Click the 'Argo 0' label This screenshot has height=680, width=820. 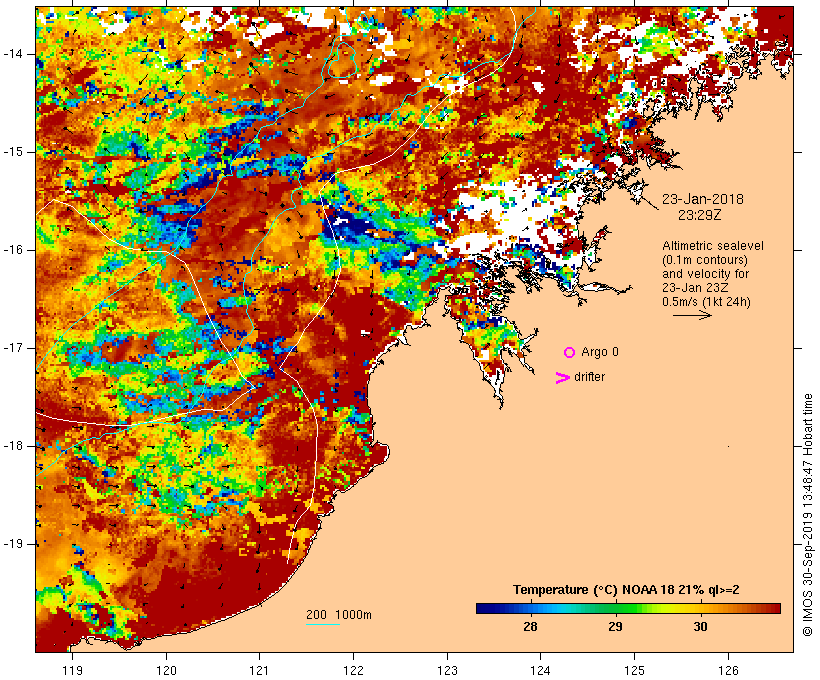click(600, 352)
